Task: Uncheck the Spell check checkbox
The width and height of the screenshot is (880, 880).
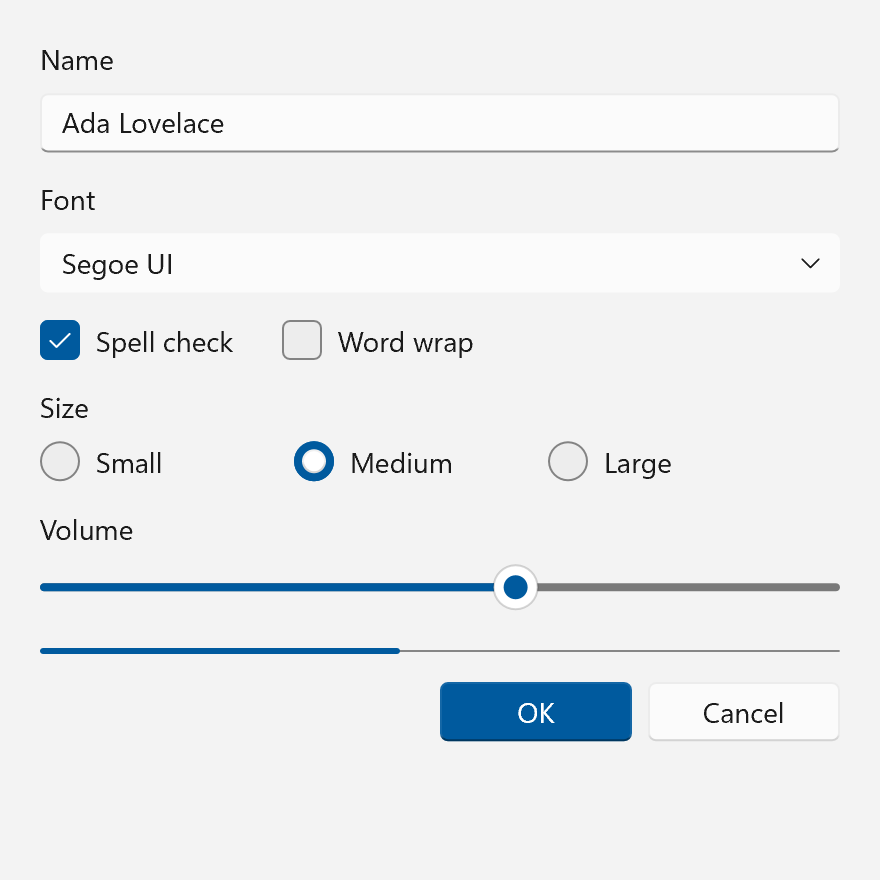Action: point(60,340)
